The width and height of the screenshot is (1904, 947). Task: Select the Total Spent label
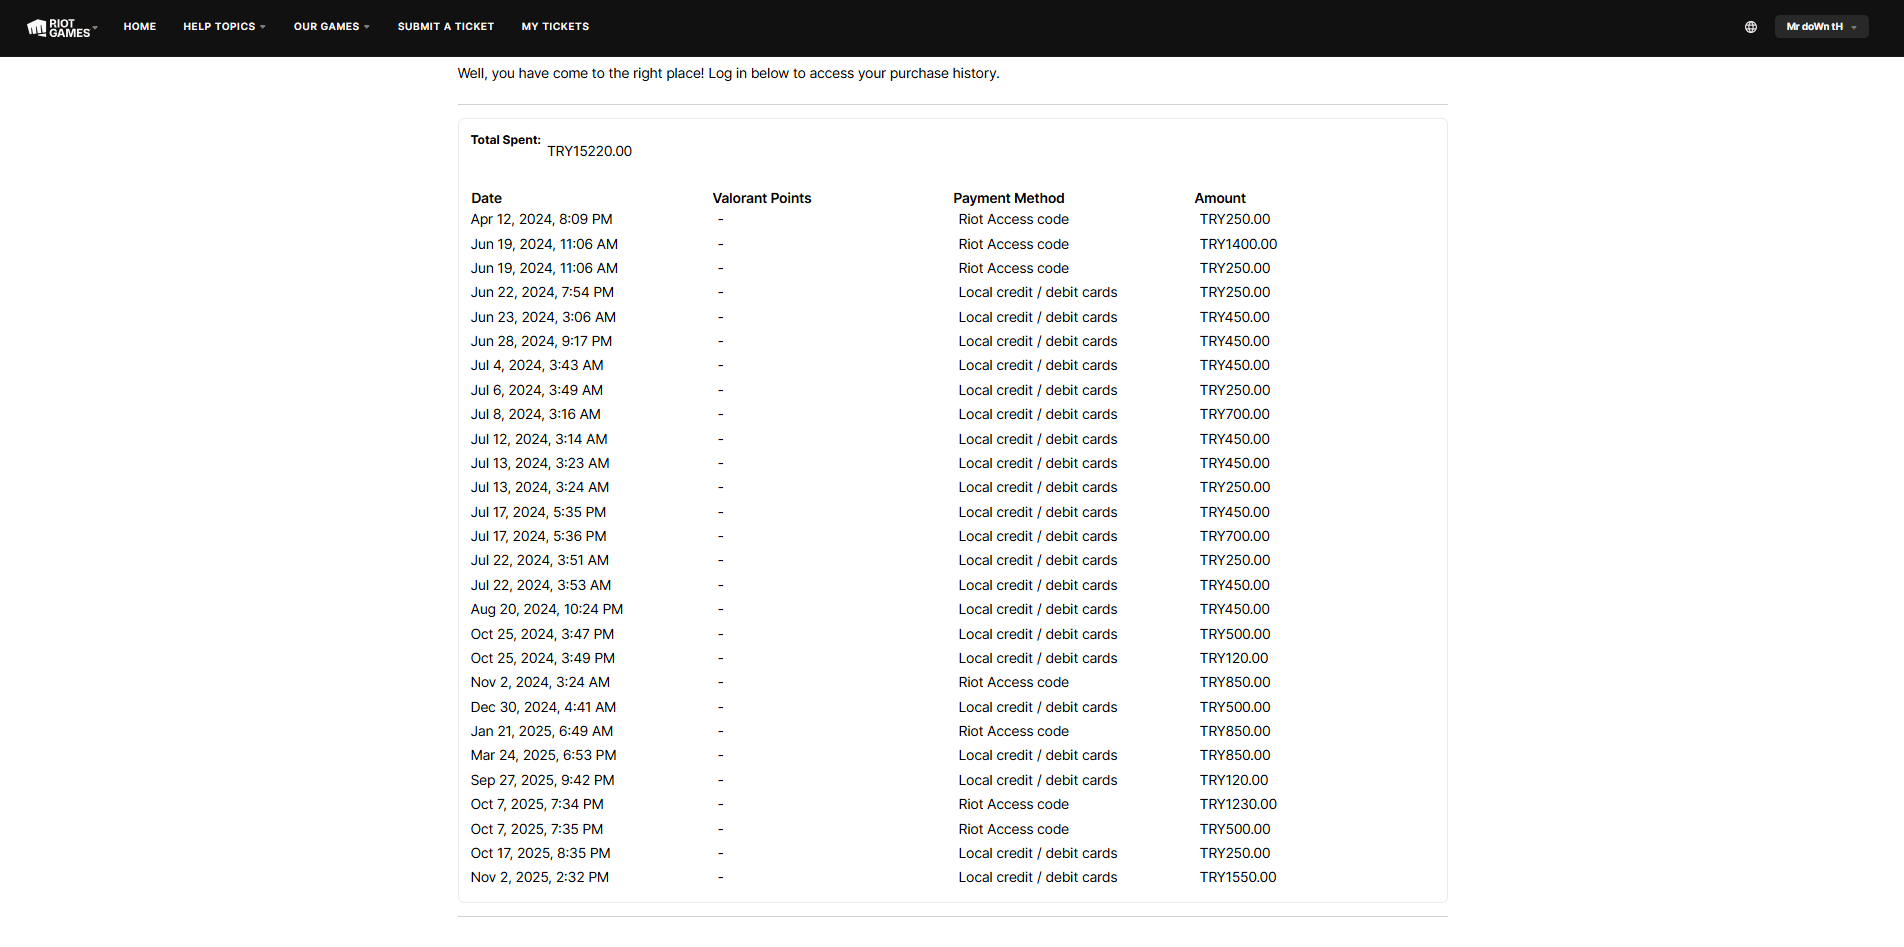(505, 140)
